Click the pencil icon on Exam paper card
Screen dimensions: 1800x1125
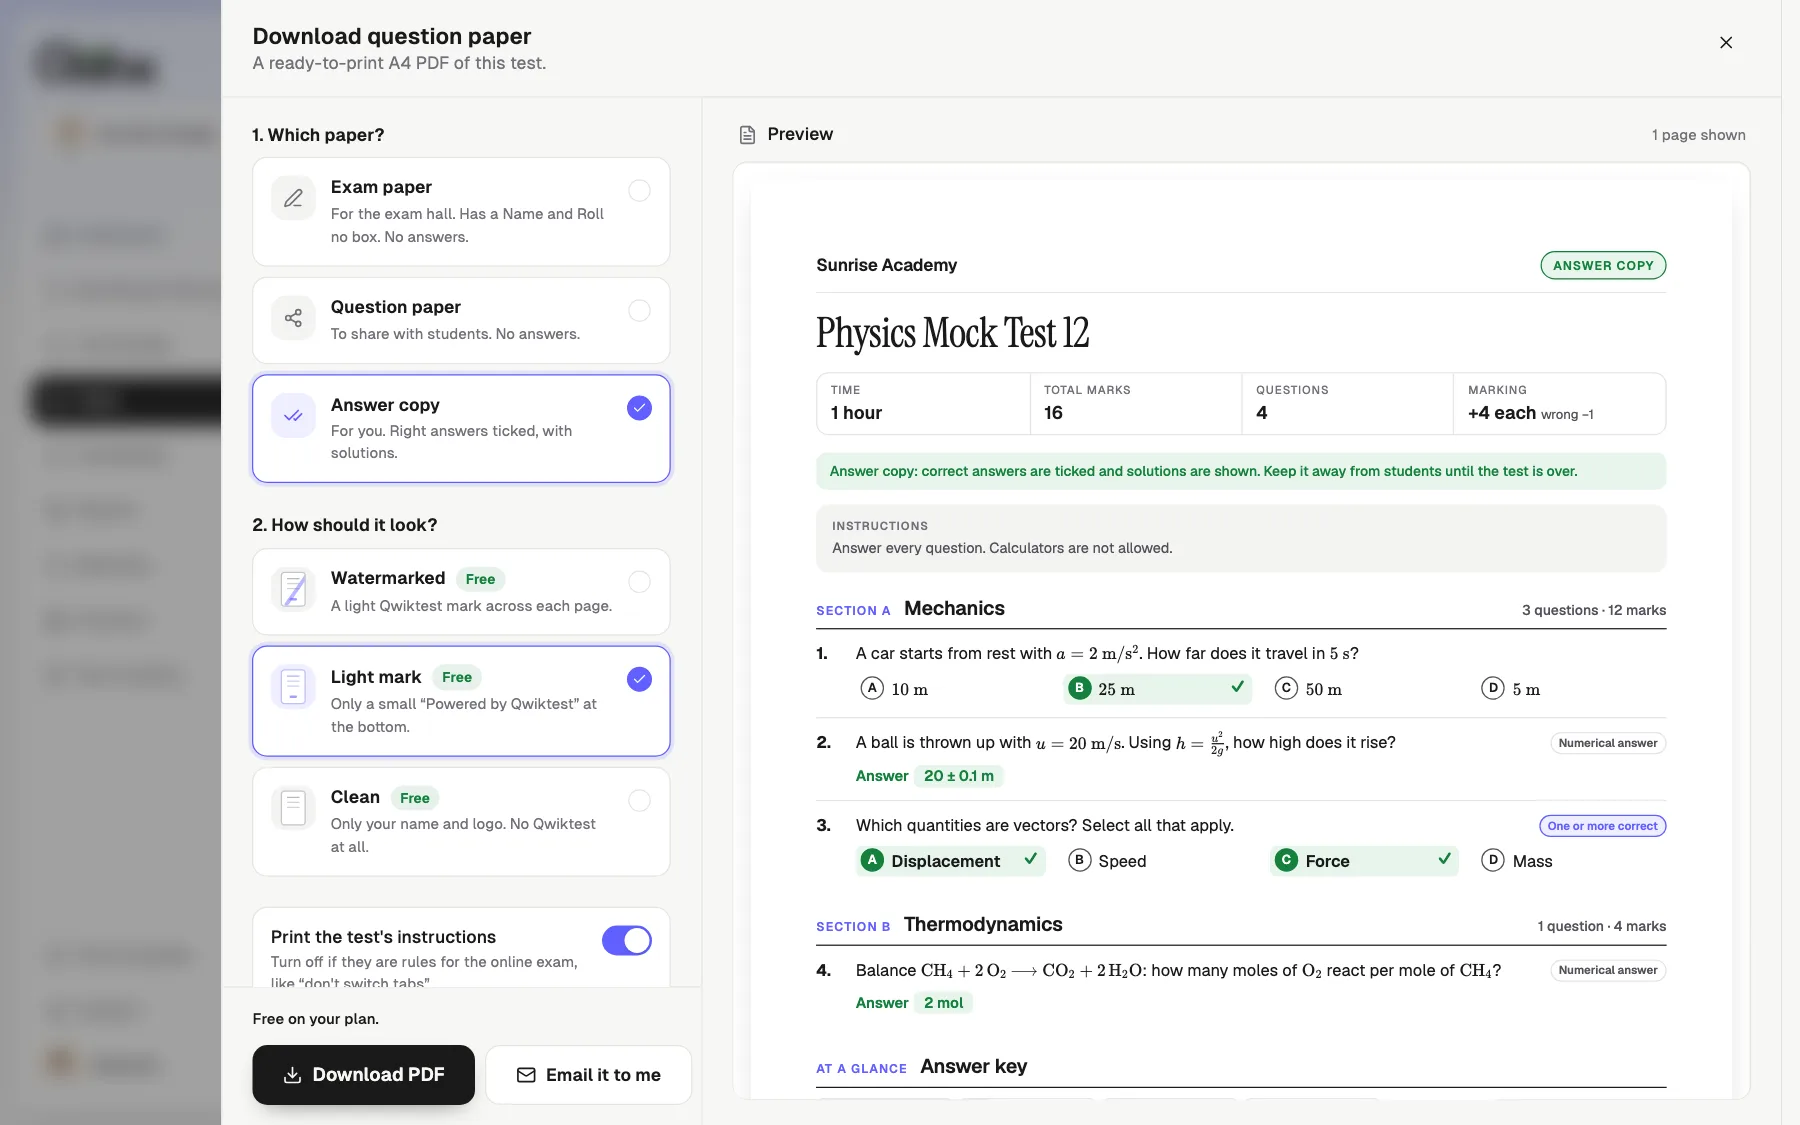[x=293, y=198]
